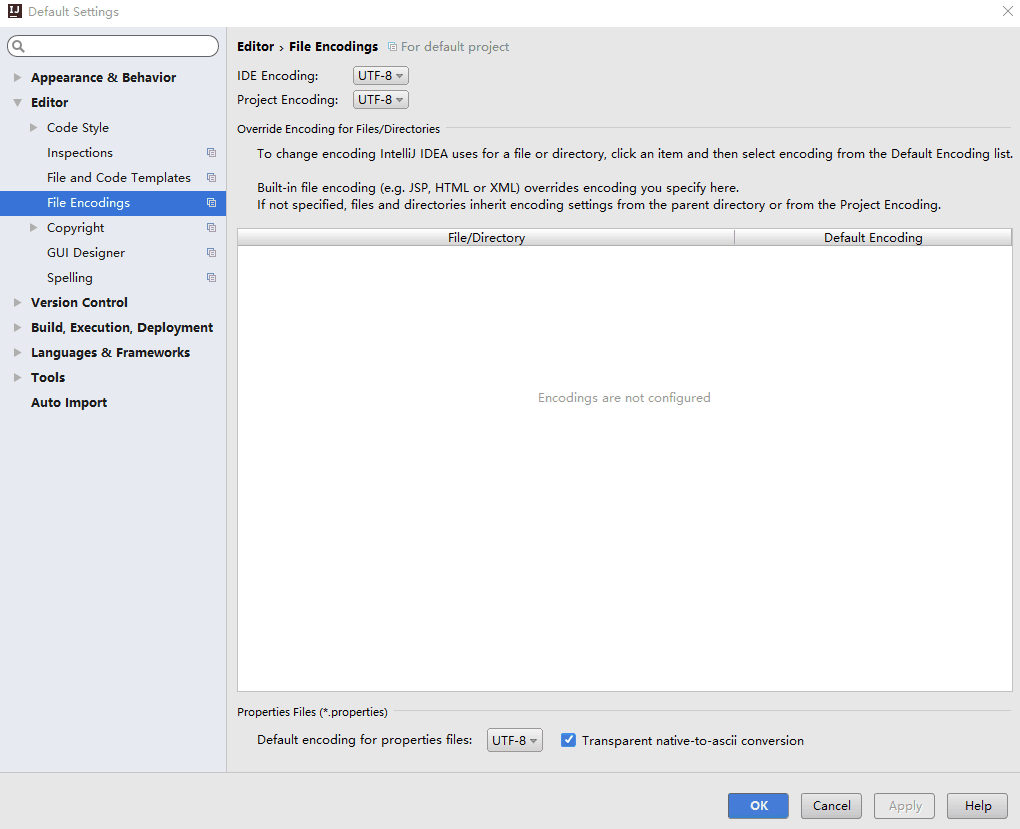Click the magnifier icon in the search box

point(17,45)
